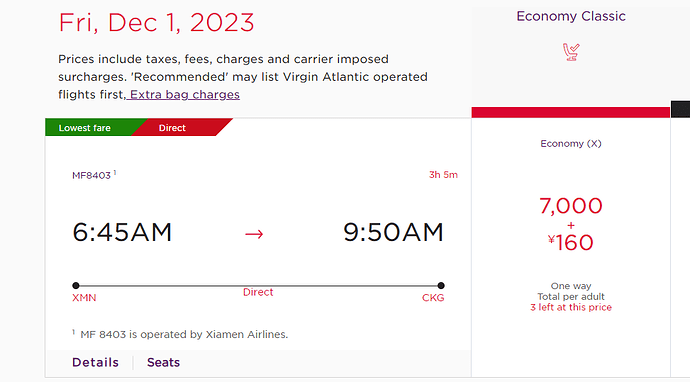Click the CKG arrival airport code
Image resolution: width=690 pixels, height=382 pixels.
coord(433,298)
